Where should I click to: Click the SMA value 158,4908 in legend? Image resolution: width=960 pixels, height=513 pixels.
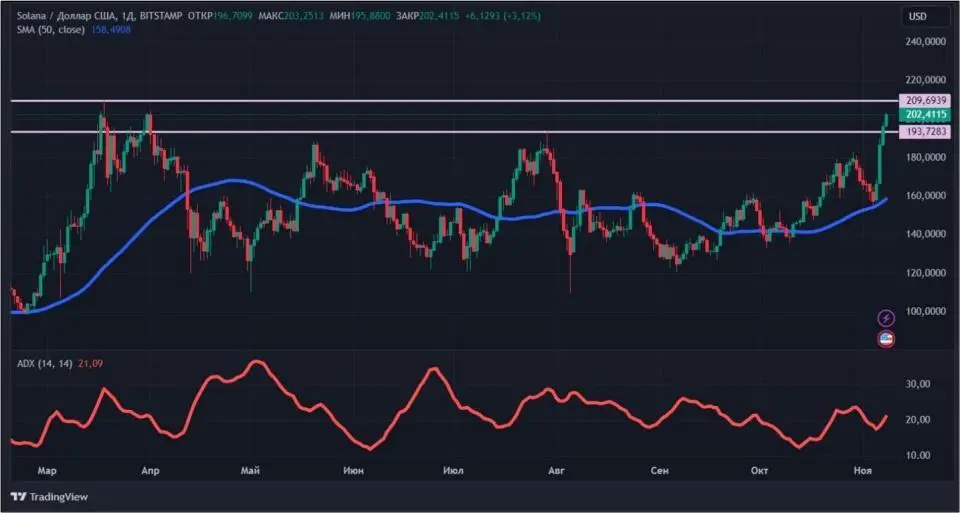111,30
